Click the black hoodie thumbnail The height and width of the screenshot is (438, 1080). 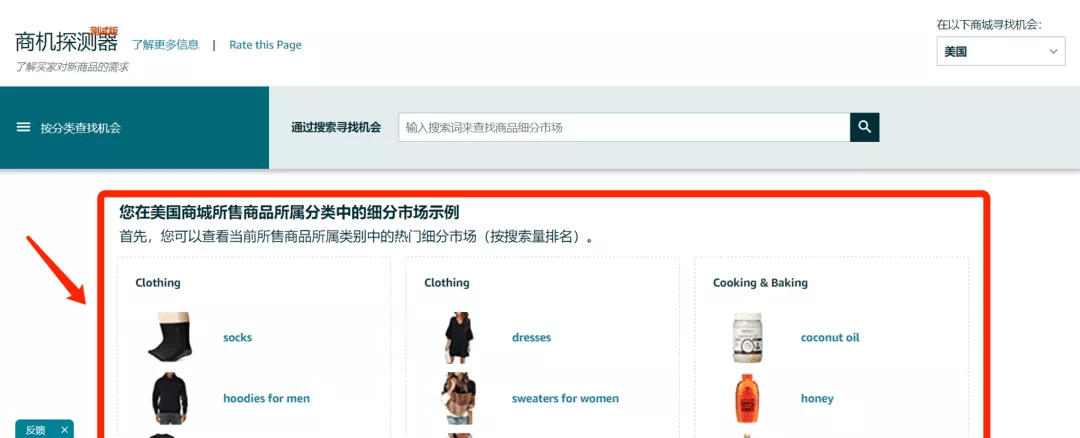(166, 398)
